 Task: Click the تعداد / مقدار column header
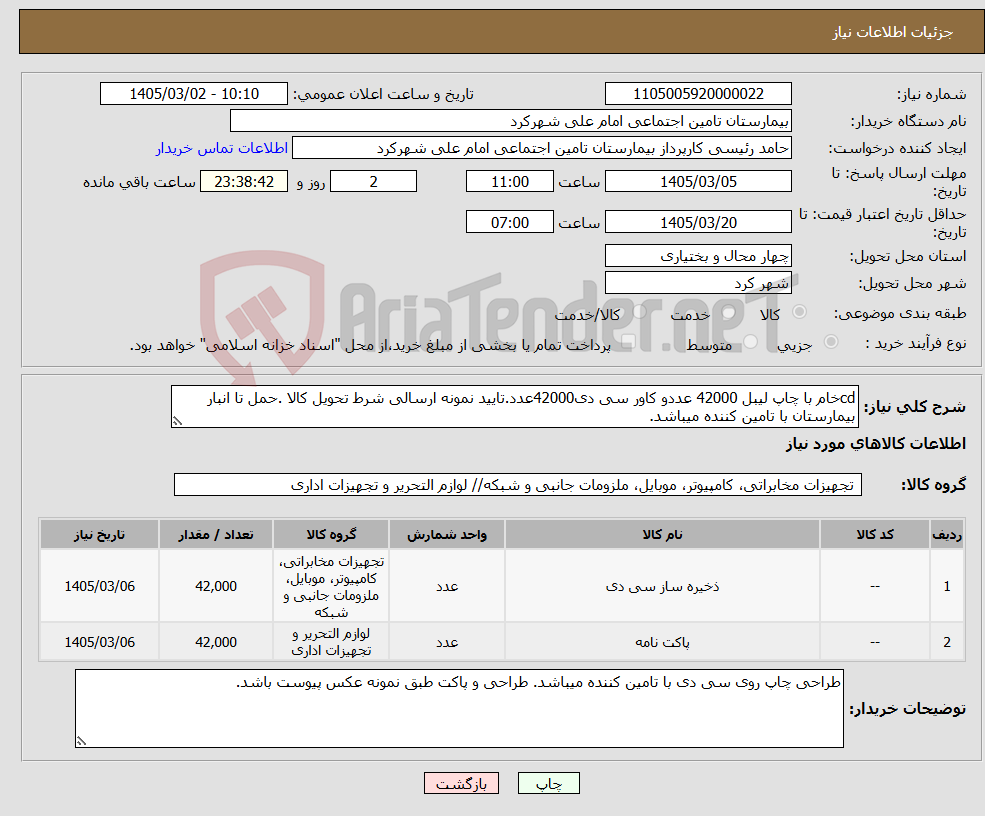click(x=215, y=535)
